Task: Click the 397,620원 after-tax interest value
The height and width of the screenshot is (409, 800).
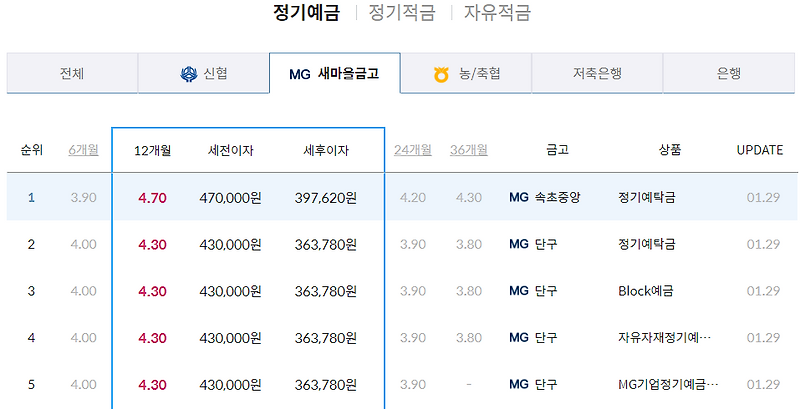Action: (326, 197)
